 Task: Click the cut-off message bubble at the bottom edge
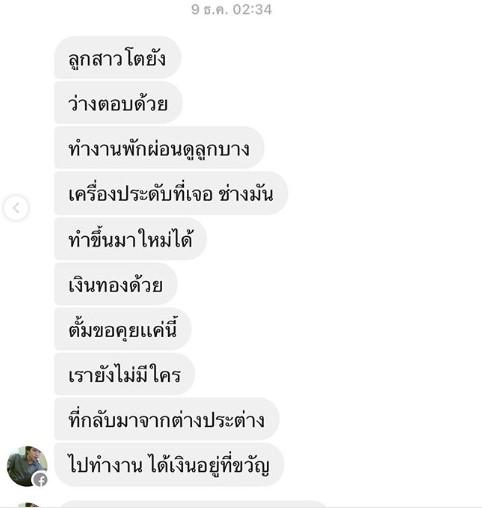[x=193, y=505]
